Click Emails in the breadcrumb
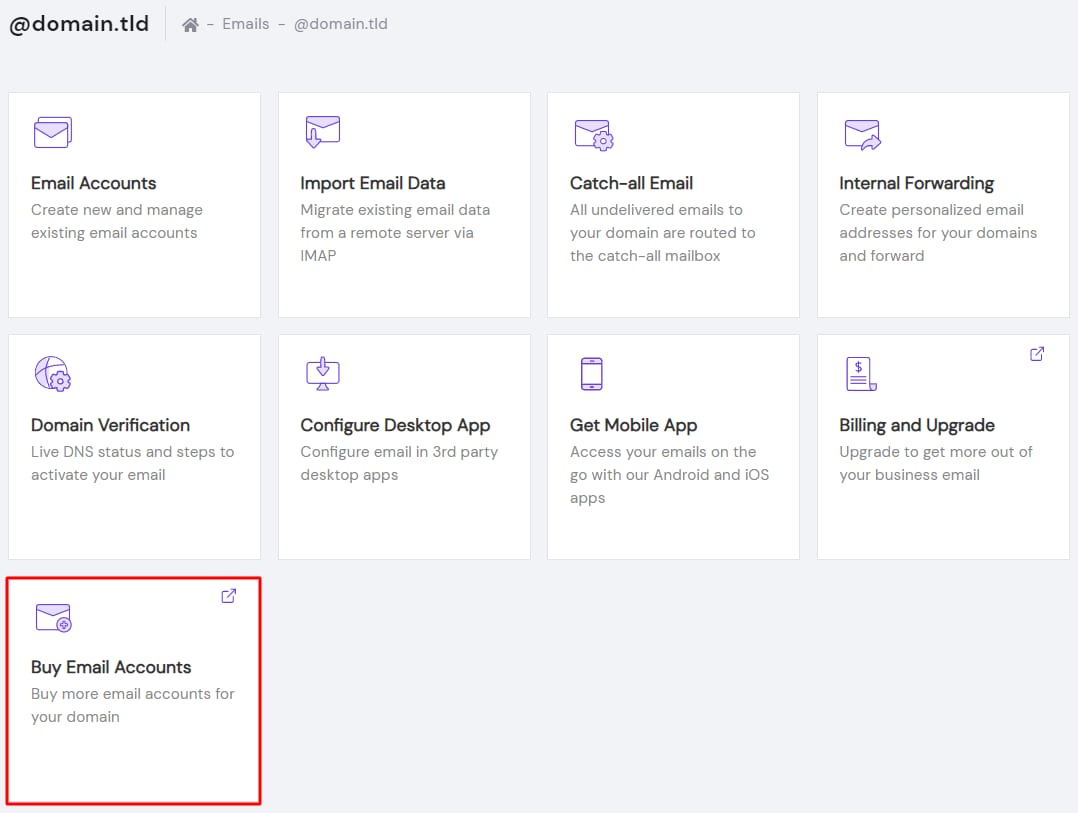 244,23
